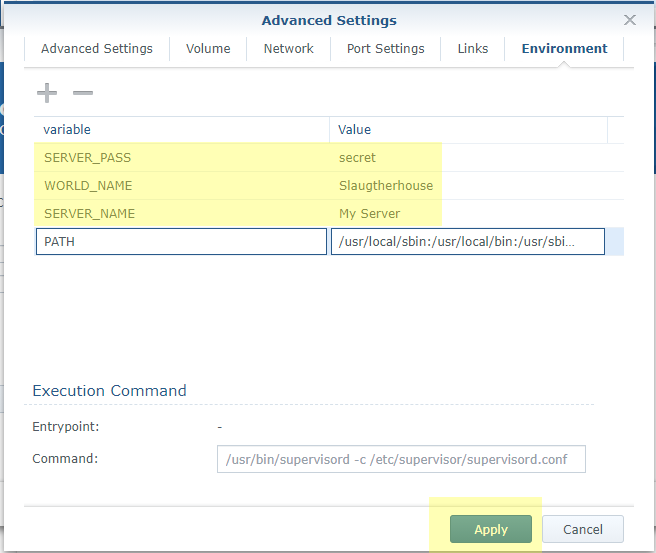
Task: Select the WORLD_NAME variable cell
Action: pos(182,186)
